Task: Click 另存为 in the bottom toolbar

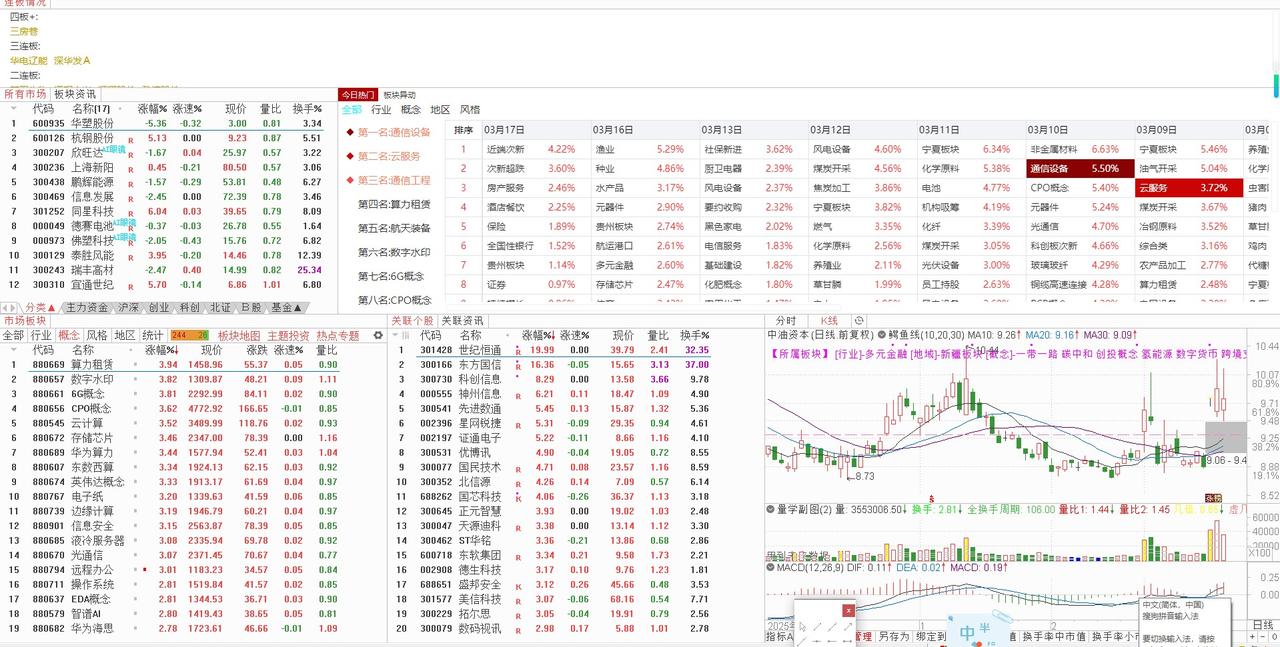Action: pos(893,635)
